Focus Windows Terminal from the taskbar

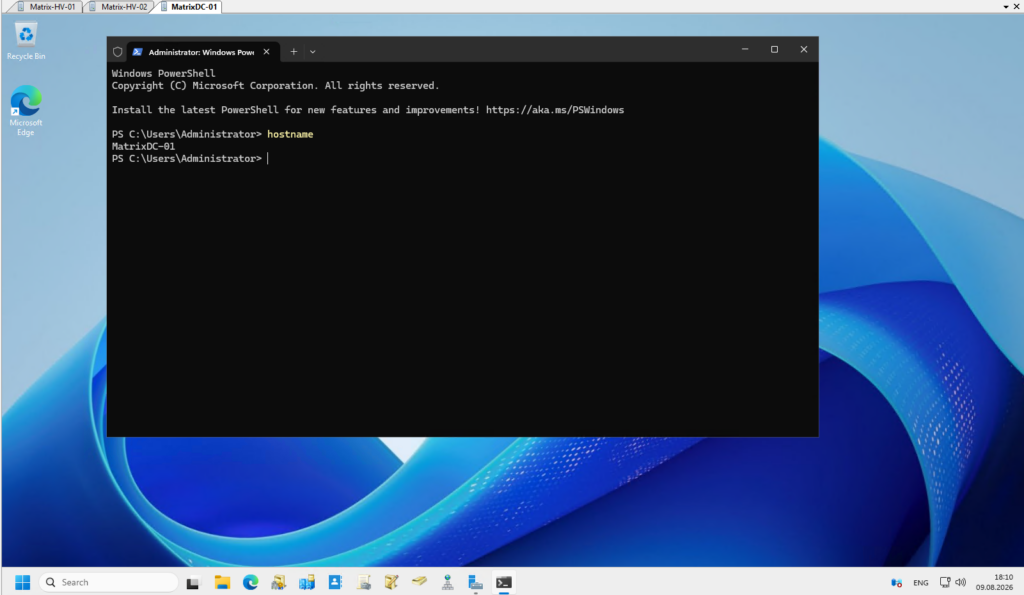coord(504,583)
